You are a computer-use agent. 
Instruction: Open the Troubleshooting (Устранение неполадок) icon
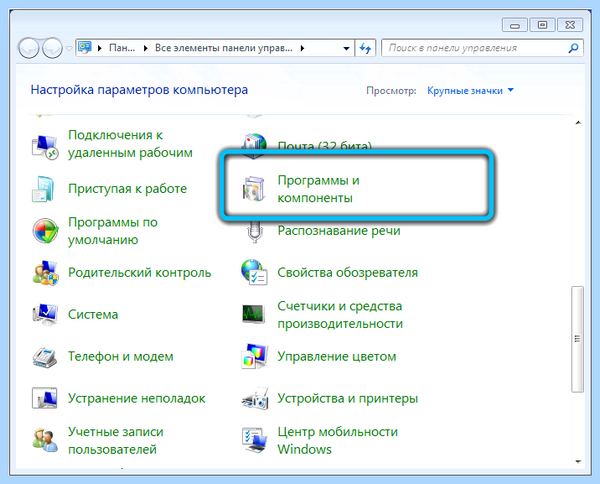coord(45,398)
